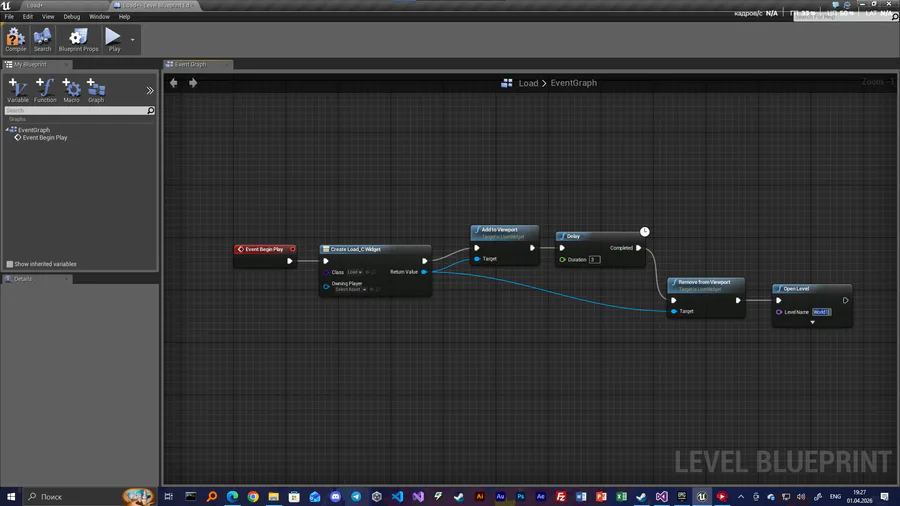The height and width of the screenshot is (506, 900).
Task: Open Discord from taskbar
Action: tap(336, 496)
